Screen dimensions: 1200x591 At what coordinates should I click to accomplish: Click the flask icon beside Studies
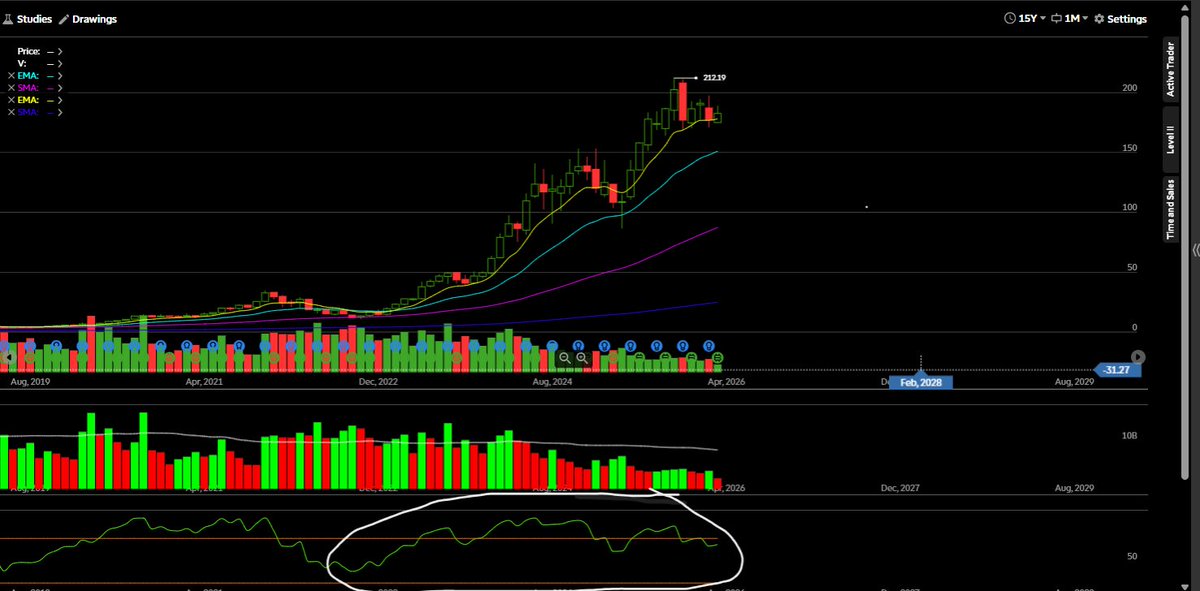point(8,19)
